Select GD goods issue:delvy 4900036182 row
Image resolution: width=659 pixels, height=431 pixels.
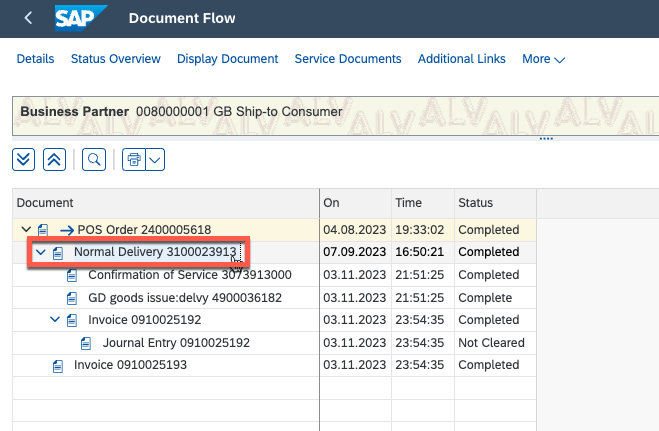click(x=184, y=298)
